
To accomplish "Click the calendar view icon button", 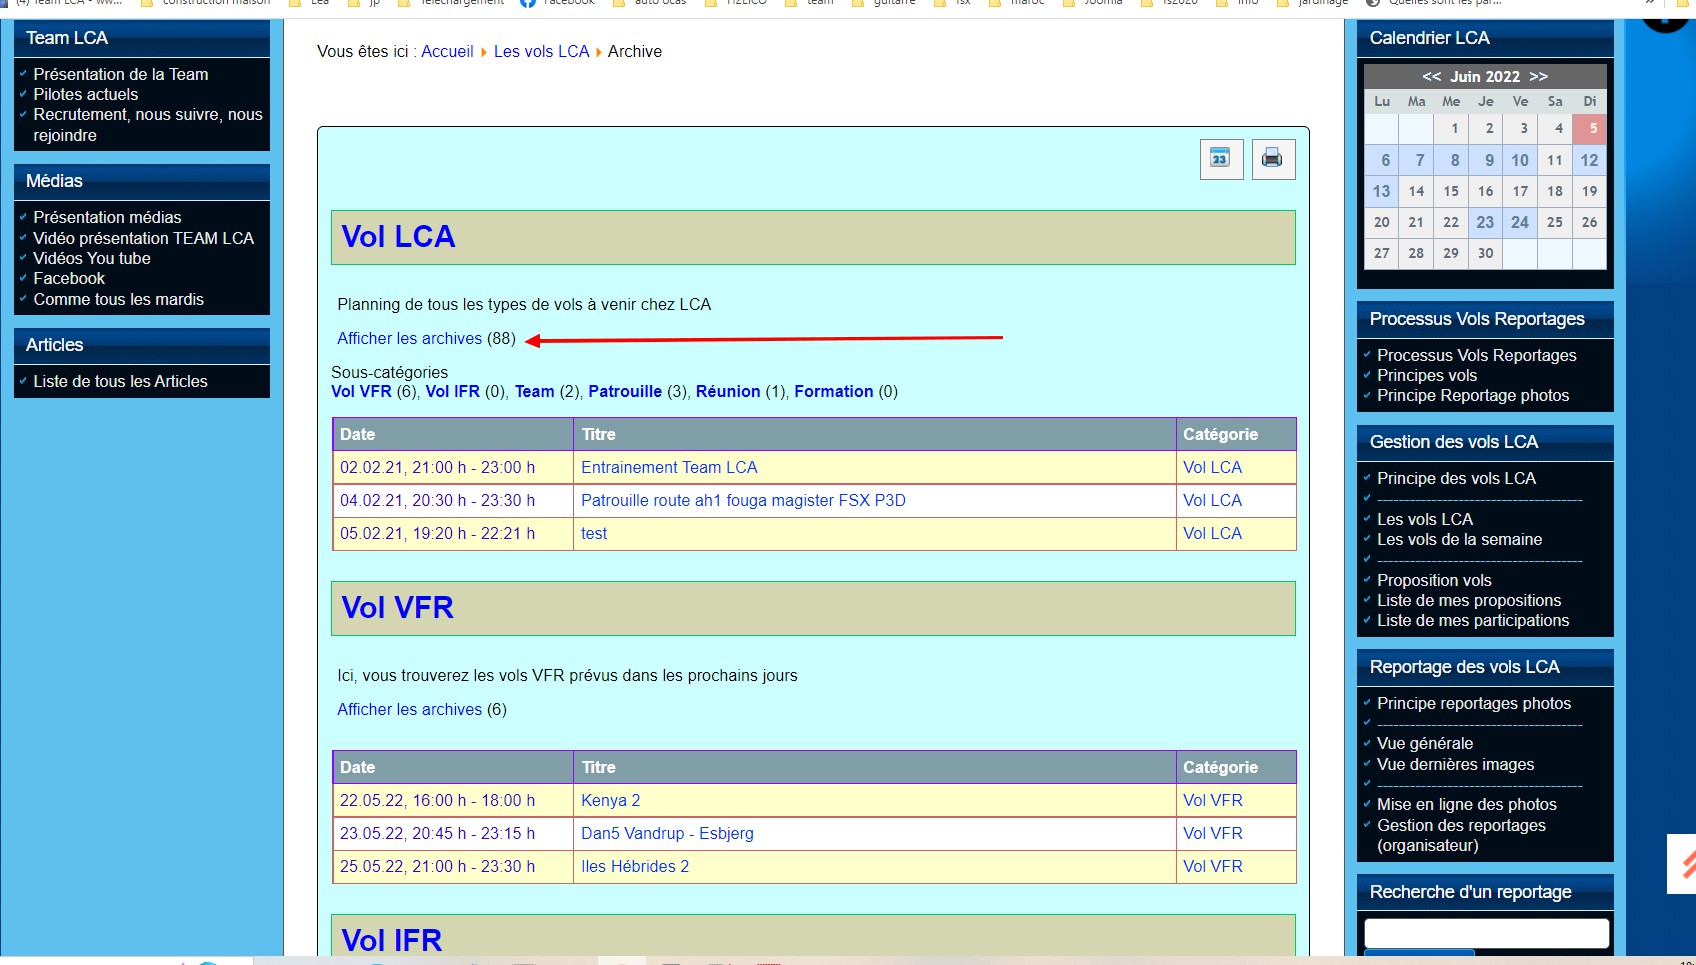I will point(1220,159).
